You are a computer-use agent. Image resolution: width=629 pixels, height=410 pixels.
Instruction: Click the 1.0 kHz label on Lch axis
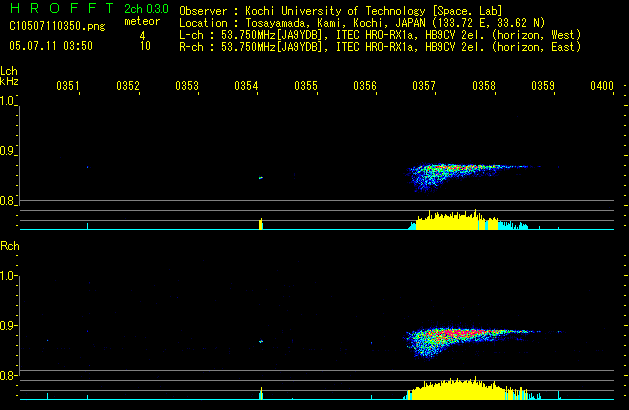coord(8,101)
